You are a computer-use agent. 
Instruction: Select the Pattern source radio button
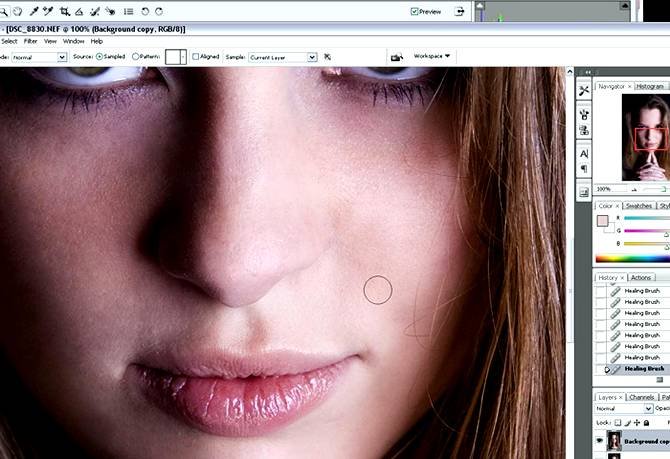tap(136, 57)
